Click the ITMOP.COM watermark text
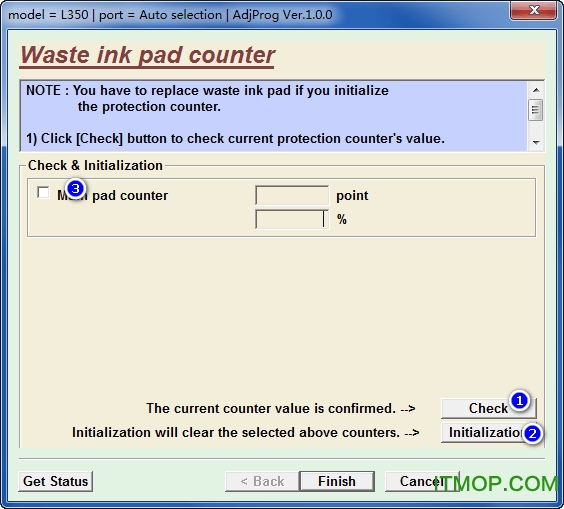 (496, 484)
